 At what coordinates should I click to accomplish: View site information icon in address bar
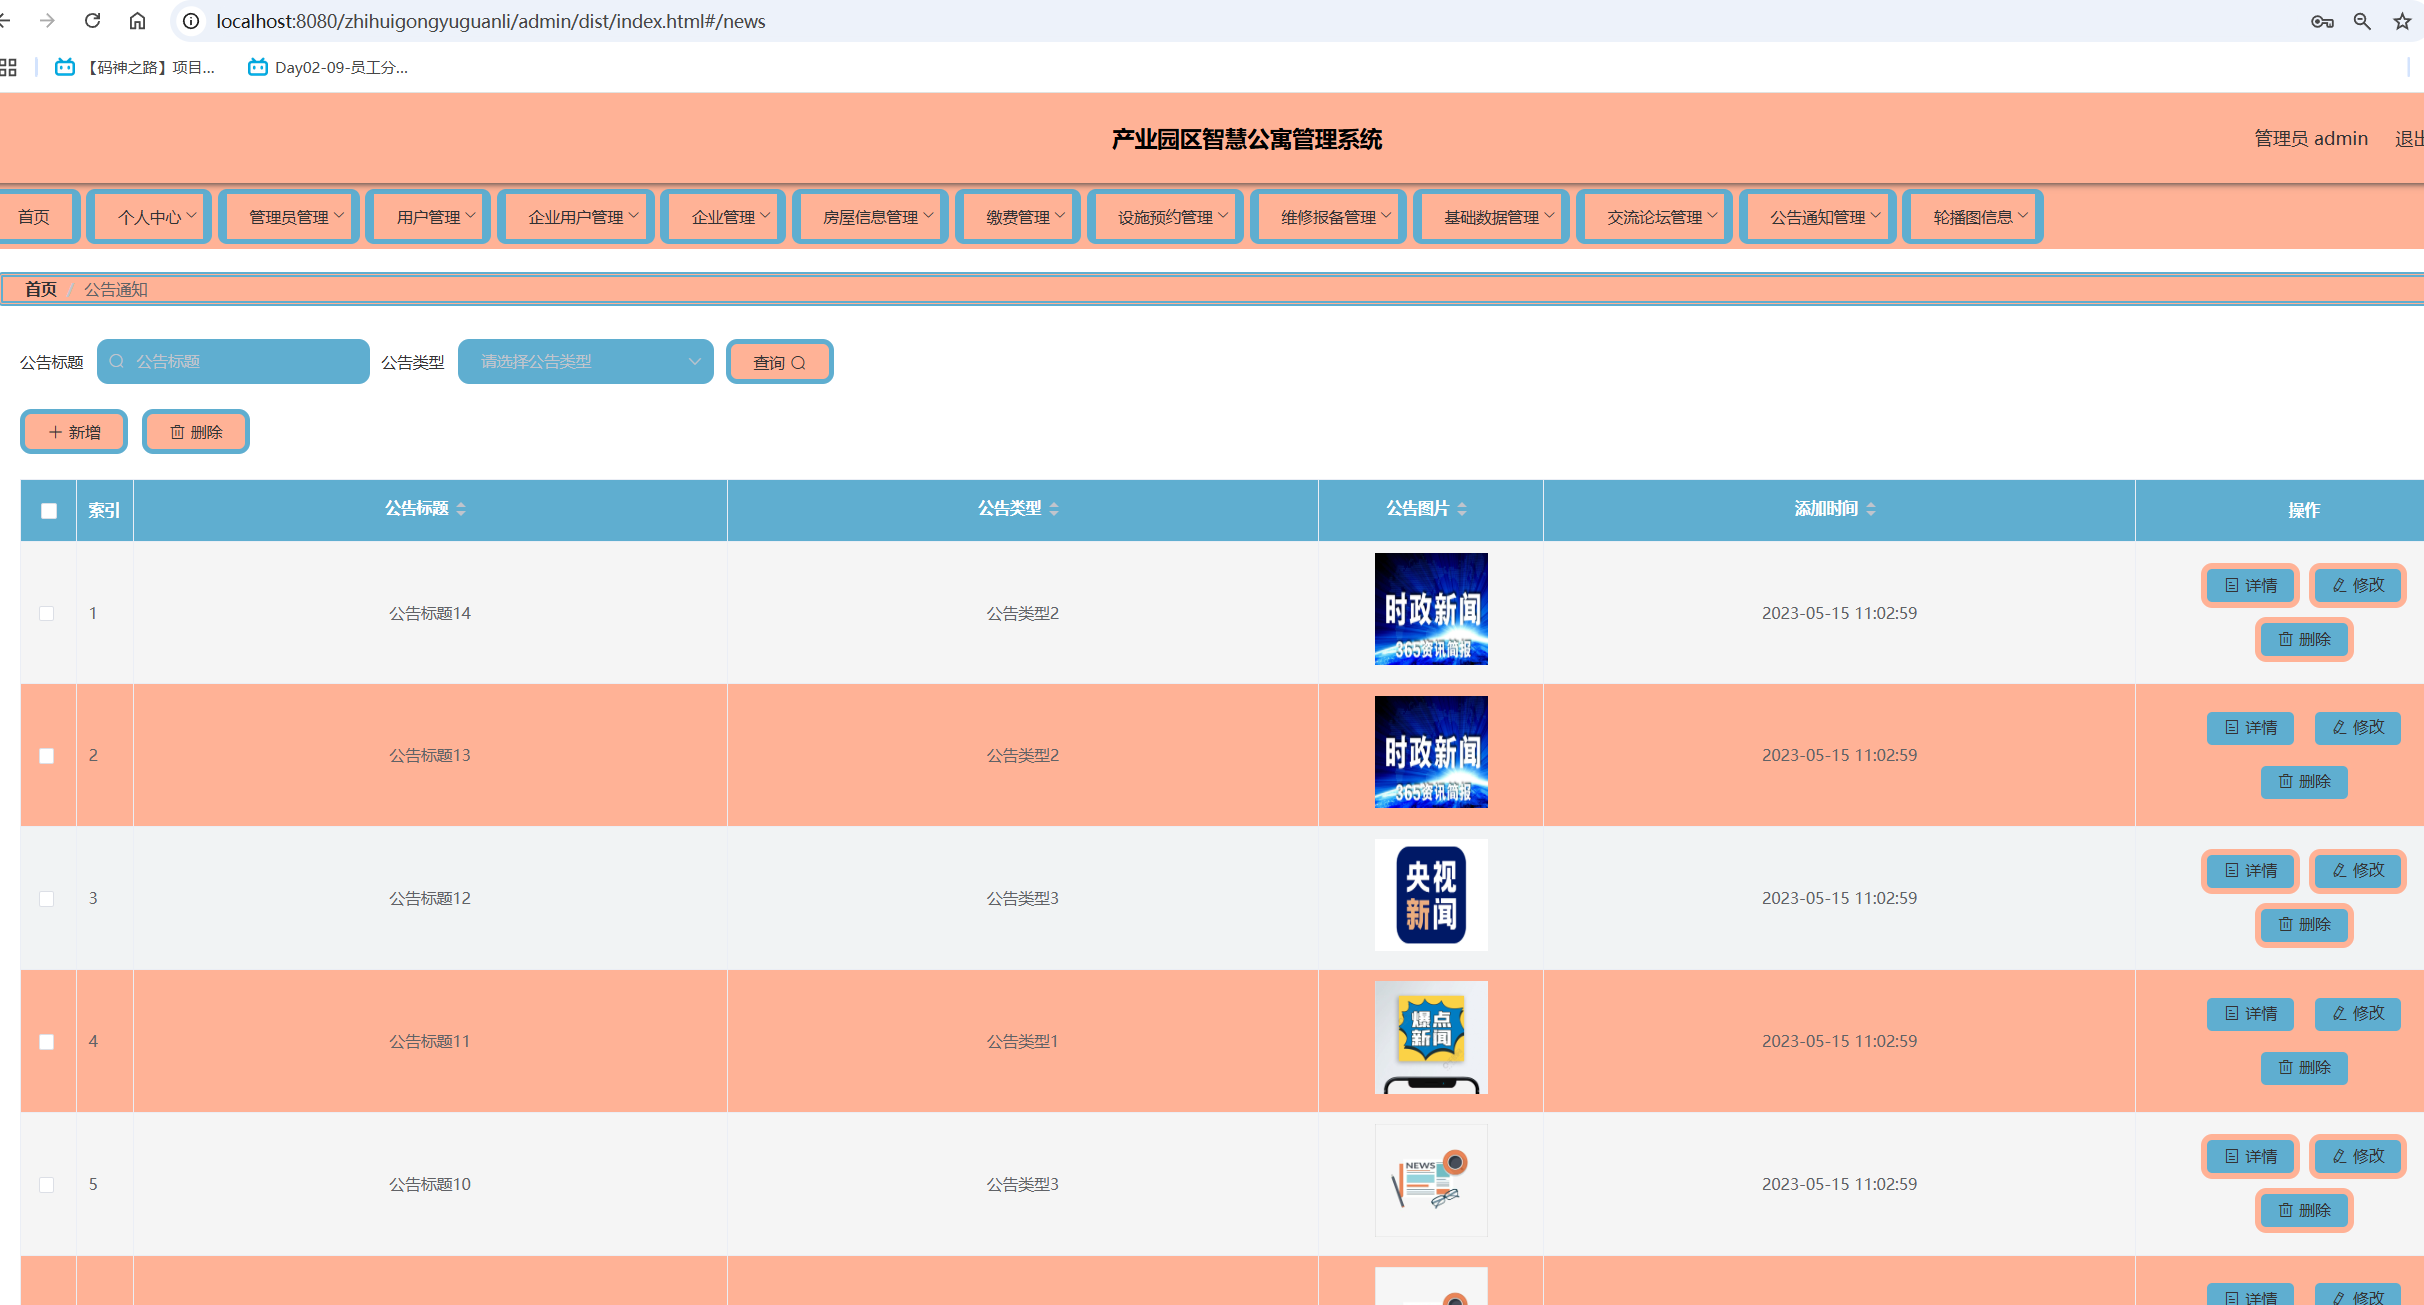(x=191, y=21)
